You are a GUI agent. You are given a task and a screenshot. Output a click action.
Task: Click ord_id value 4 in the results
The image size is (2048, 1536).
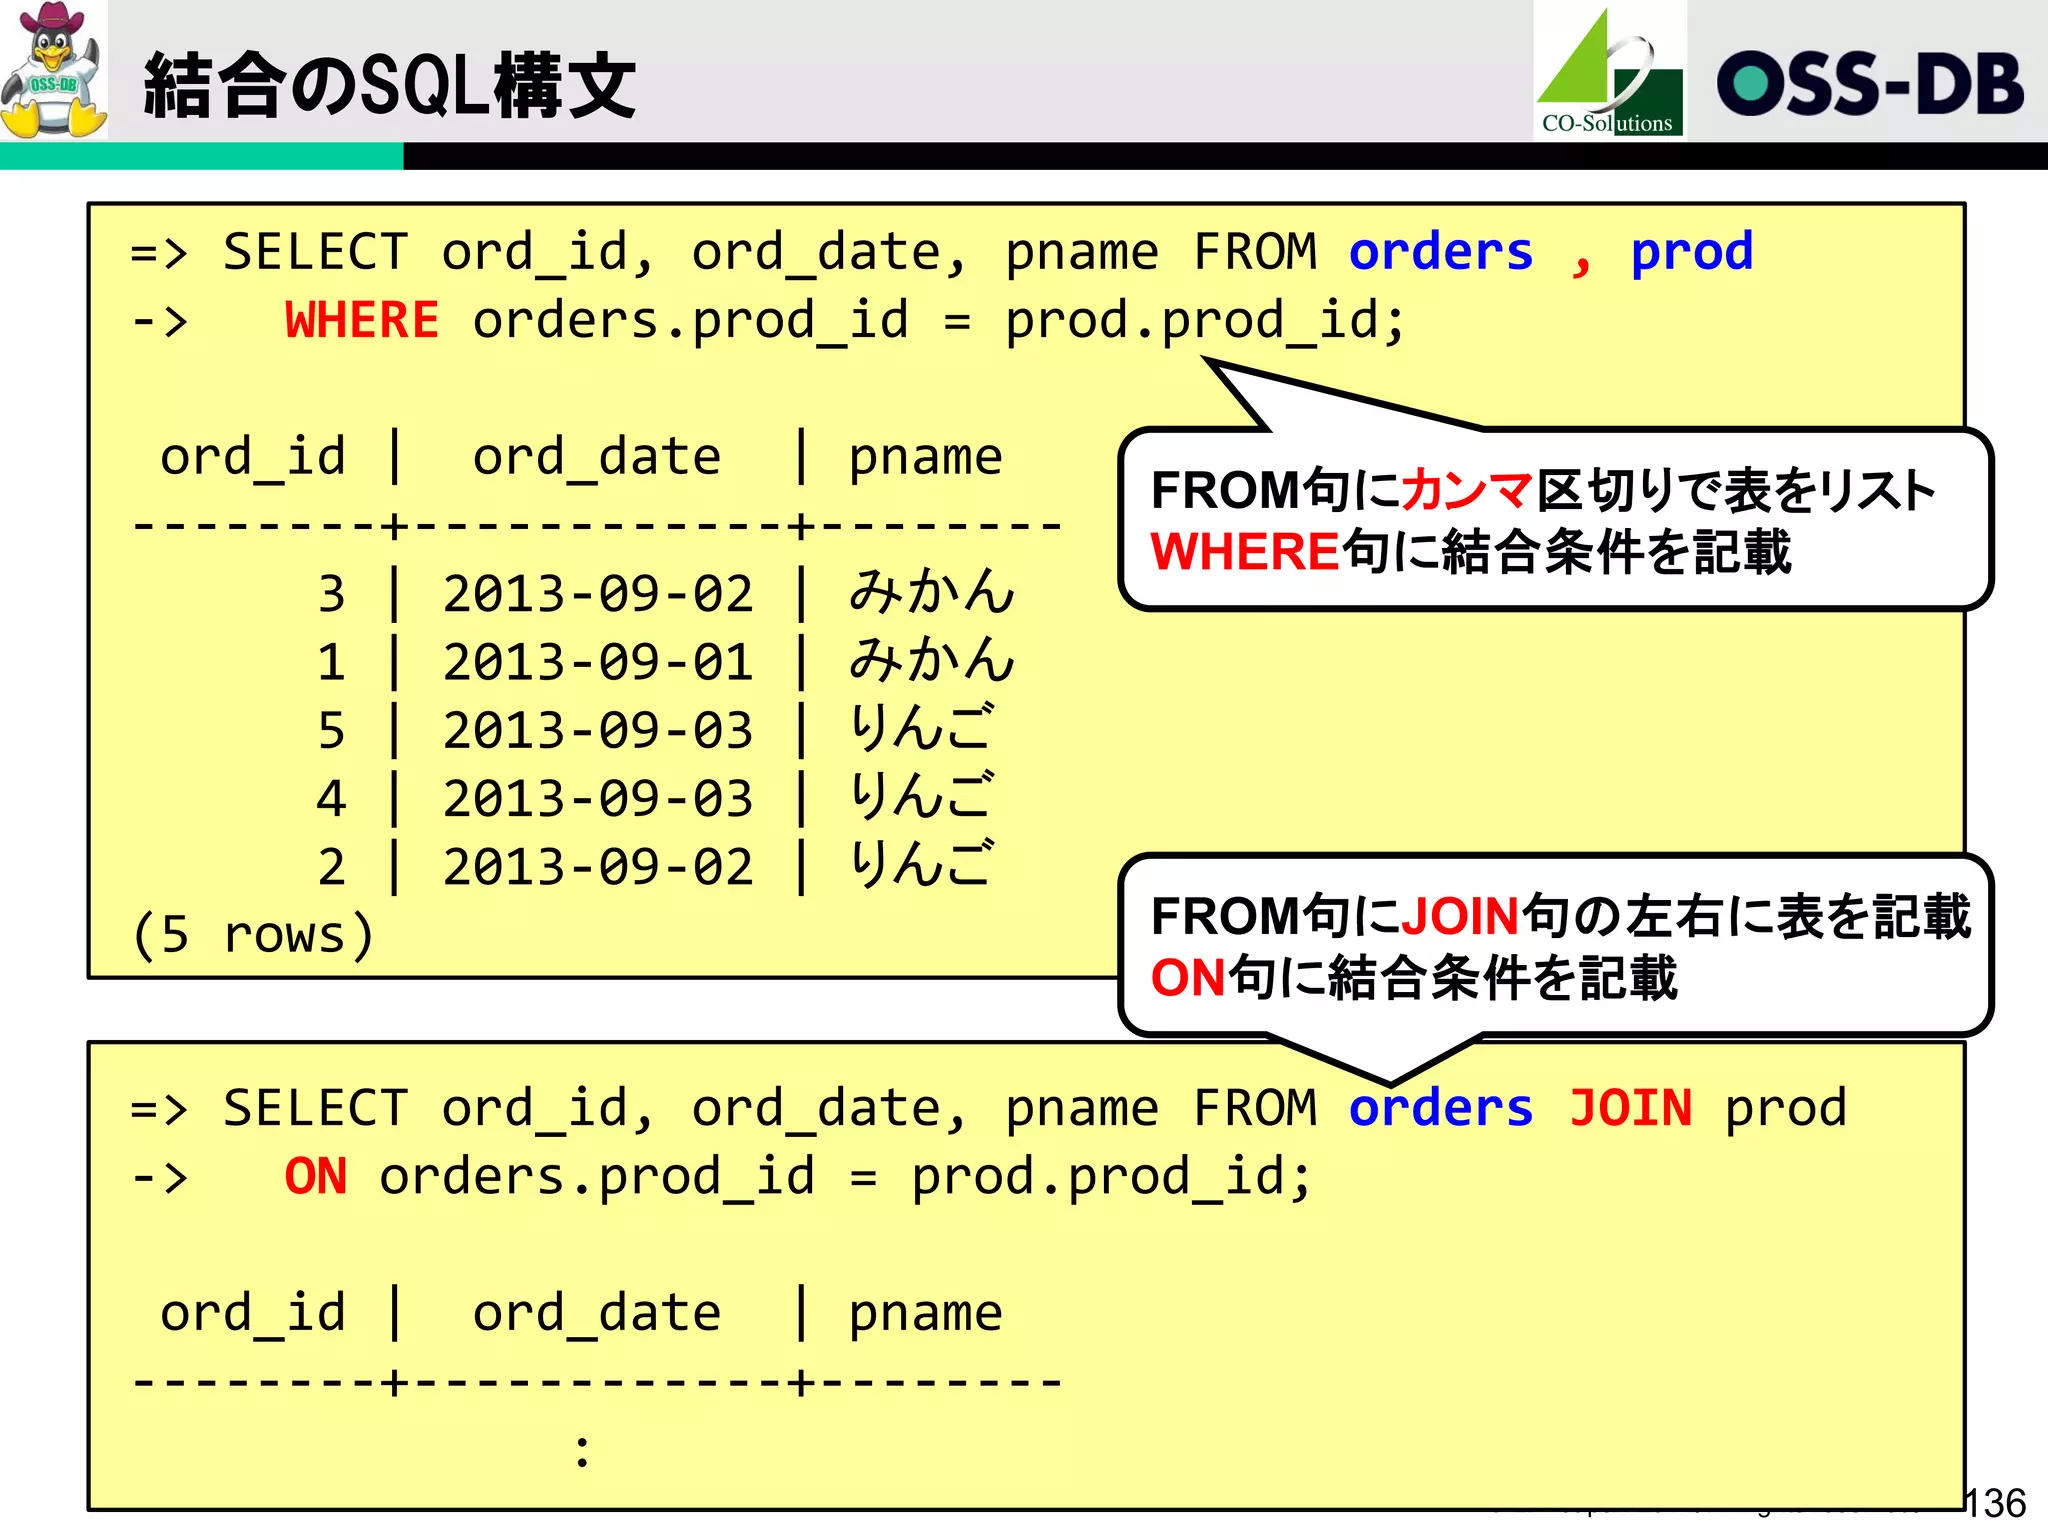(332, 799)
